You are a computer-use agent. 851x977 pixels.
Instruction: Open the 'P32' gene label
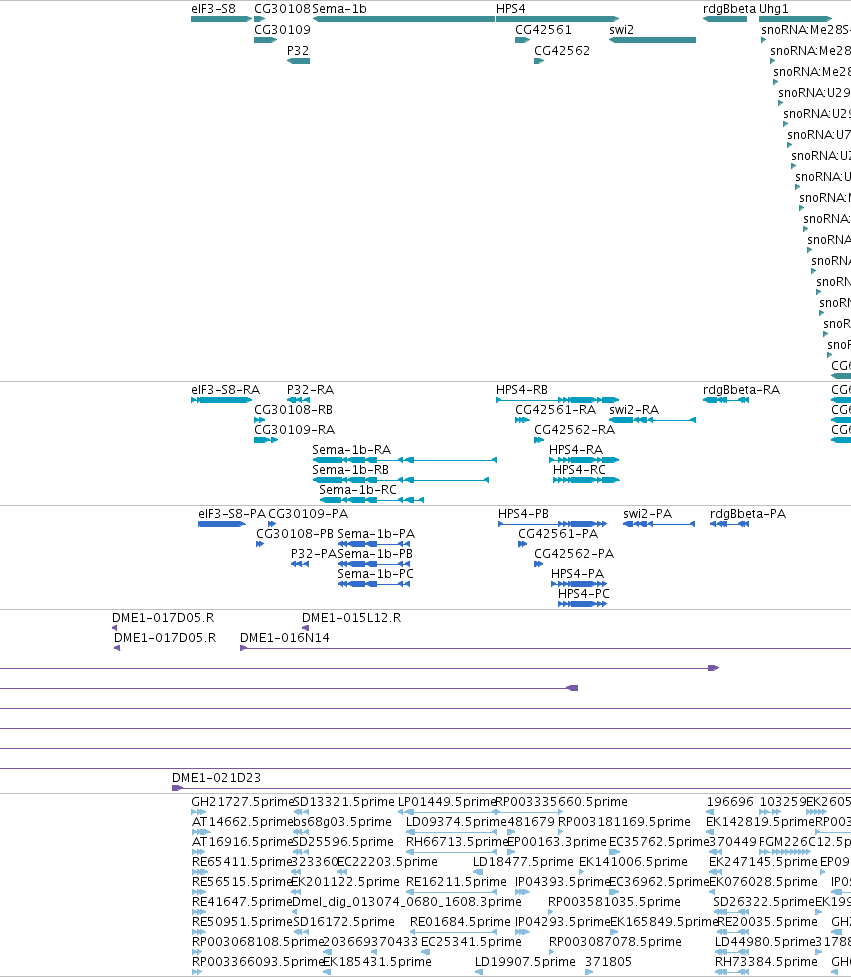tap(298, 50)
